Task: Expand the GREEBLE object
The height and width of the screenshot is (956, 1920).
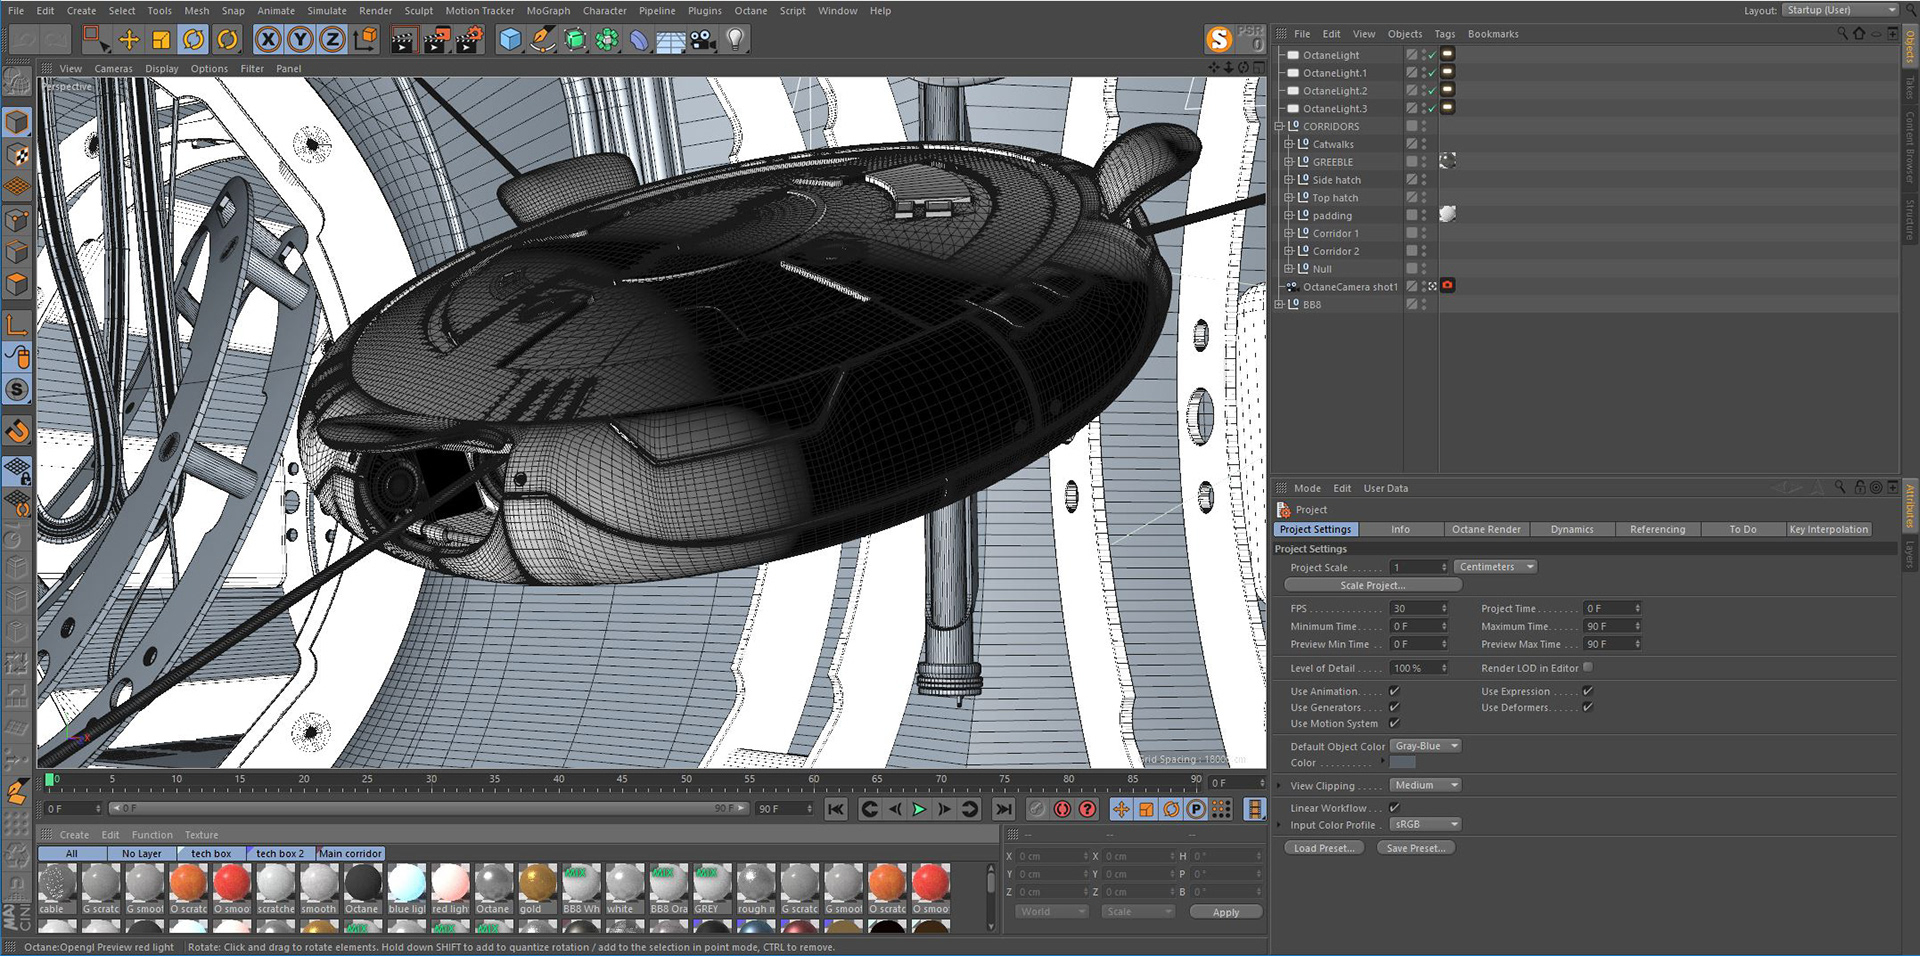Action: tap(1289, 162)
